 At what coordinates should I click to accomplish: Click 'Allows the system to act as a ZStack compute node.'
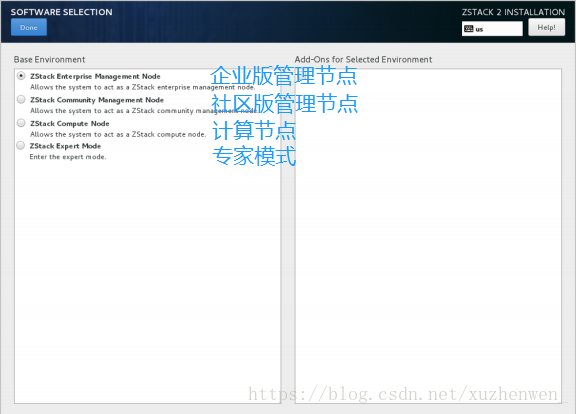coord(118,134)
